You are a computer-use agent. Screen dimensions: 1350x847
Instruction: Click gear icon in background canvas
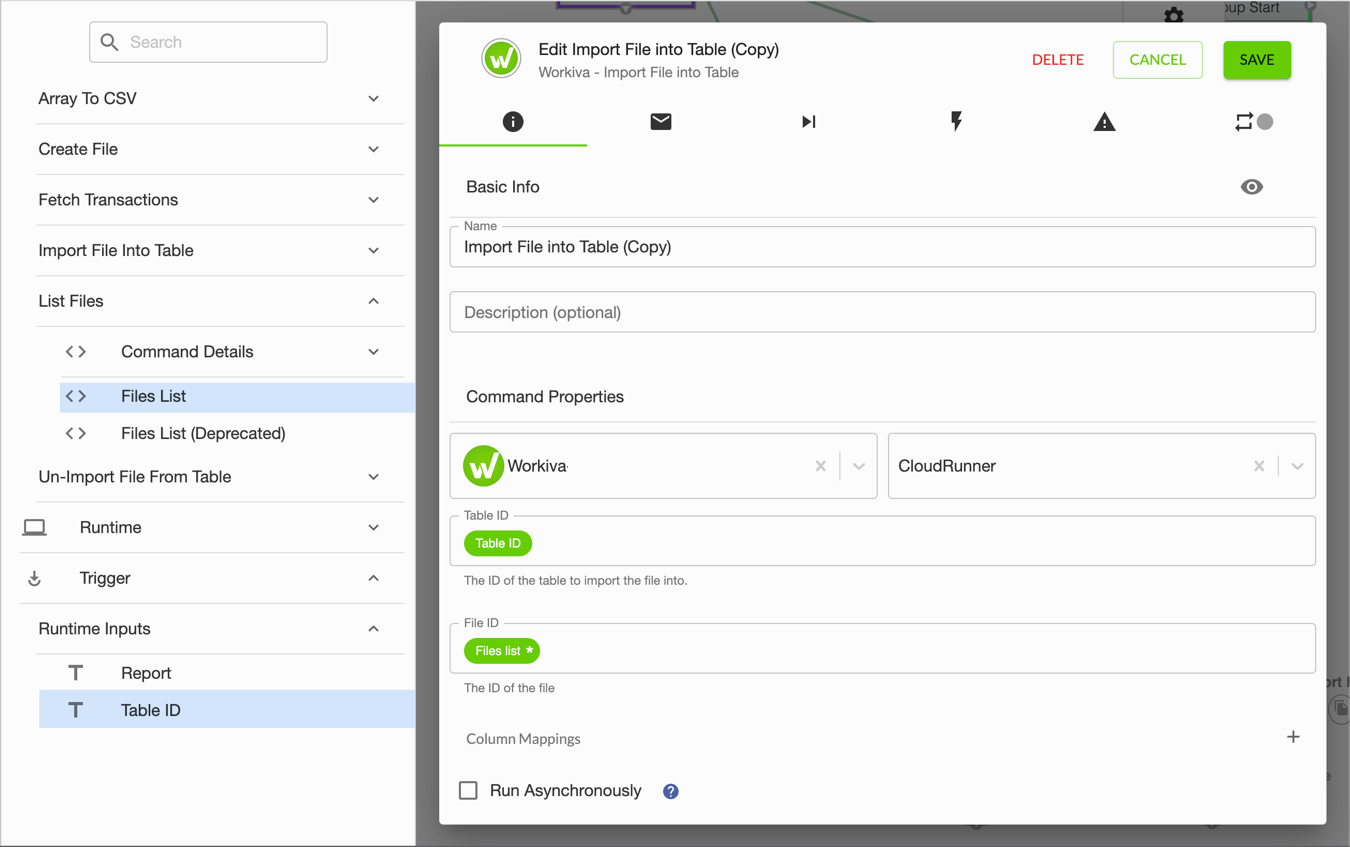point(1174,15)
